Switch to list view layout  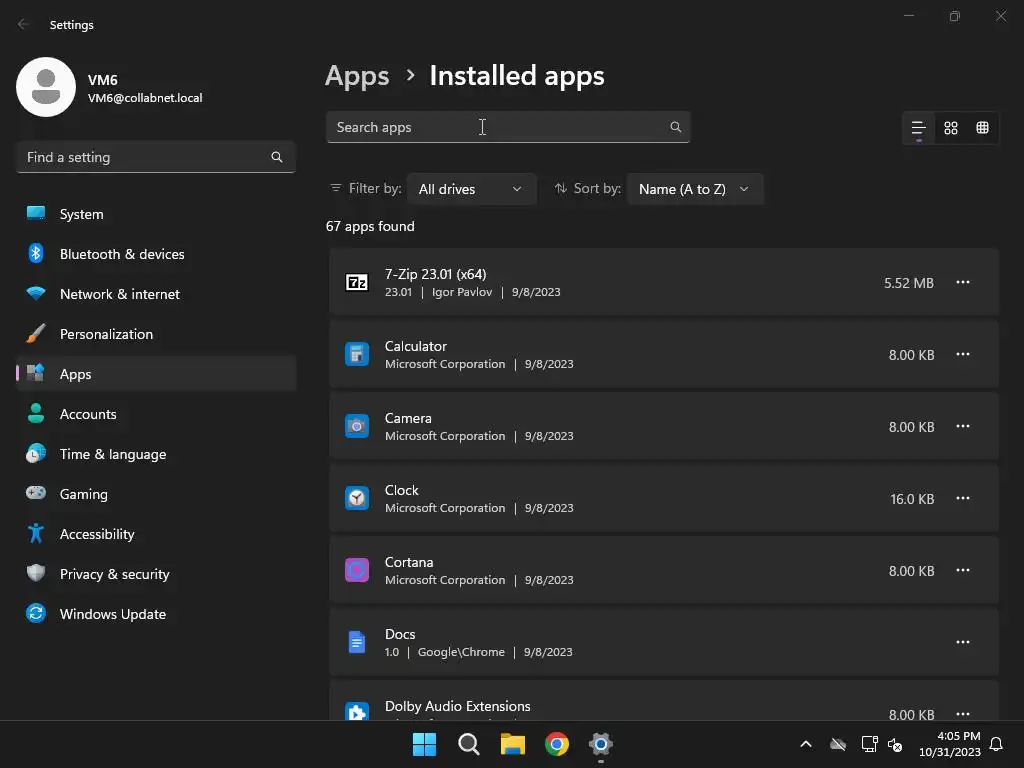918,128
